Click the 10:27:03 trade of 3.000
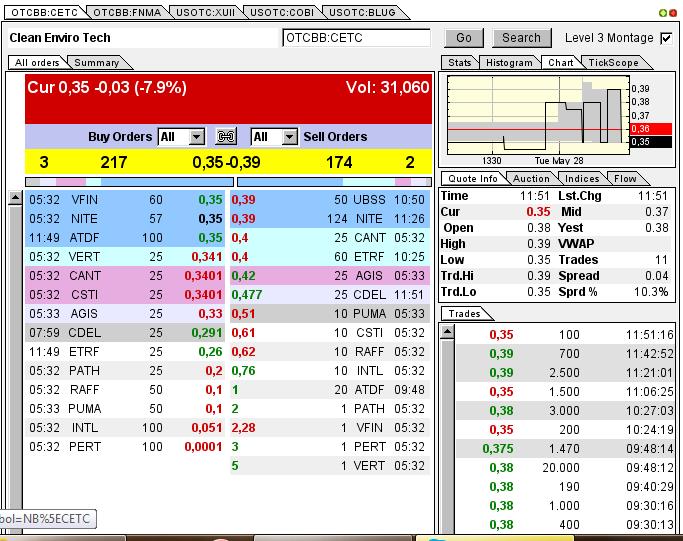Screen dimensions: 683x541 565,411
